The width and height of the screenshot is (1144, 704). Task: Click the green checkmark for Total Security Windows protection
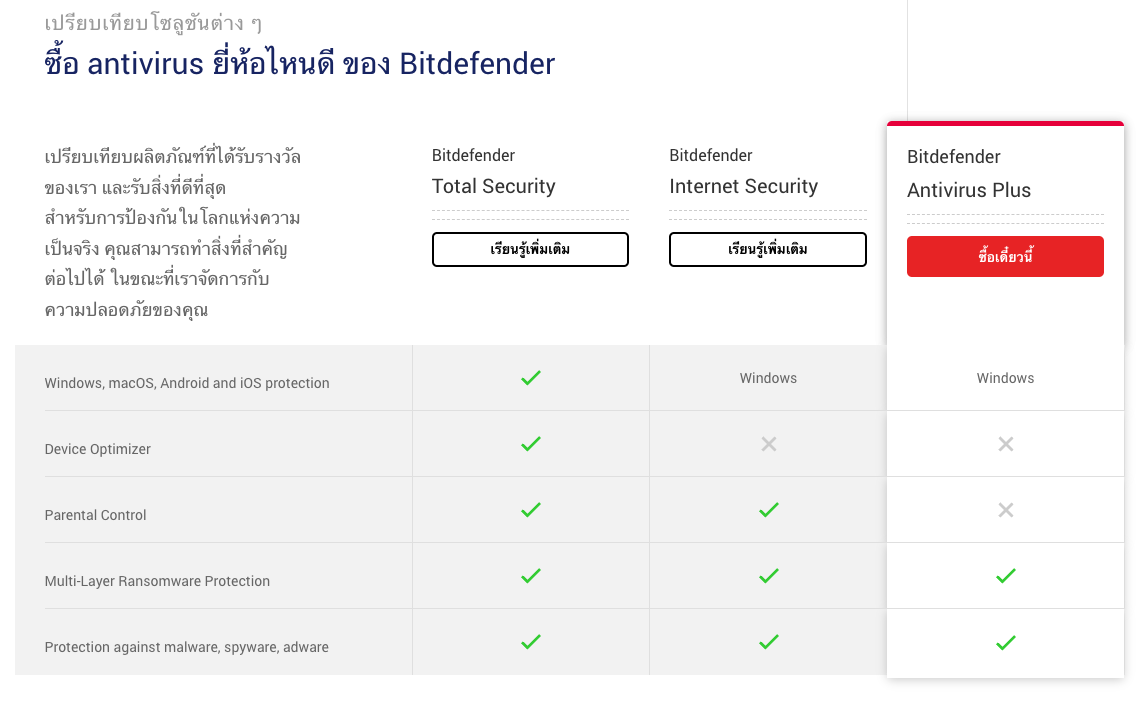pyautogui.click(x=530, y=378)
